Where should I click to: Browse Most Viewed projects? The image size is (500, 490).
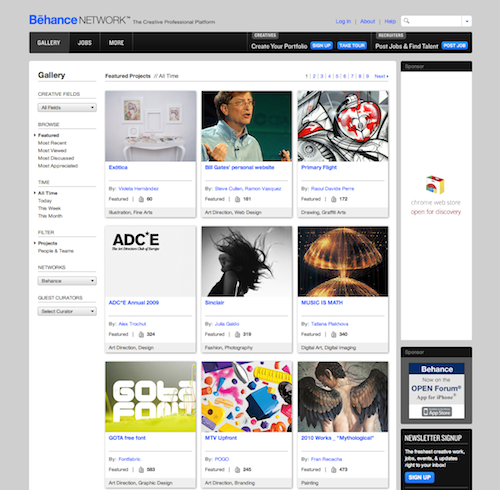pyautogui.click(x=52, y=151)
